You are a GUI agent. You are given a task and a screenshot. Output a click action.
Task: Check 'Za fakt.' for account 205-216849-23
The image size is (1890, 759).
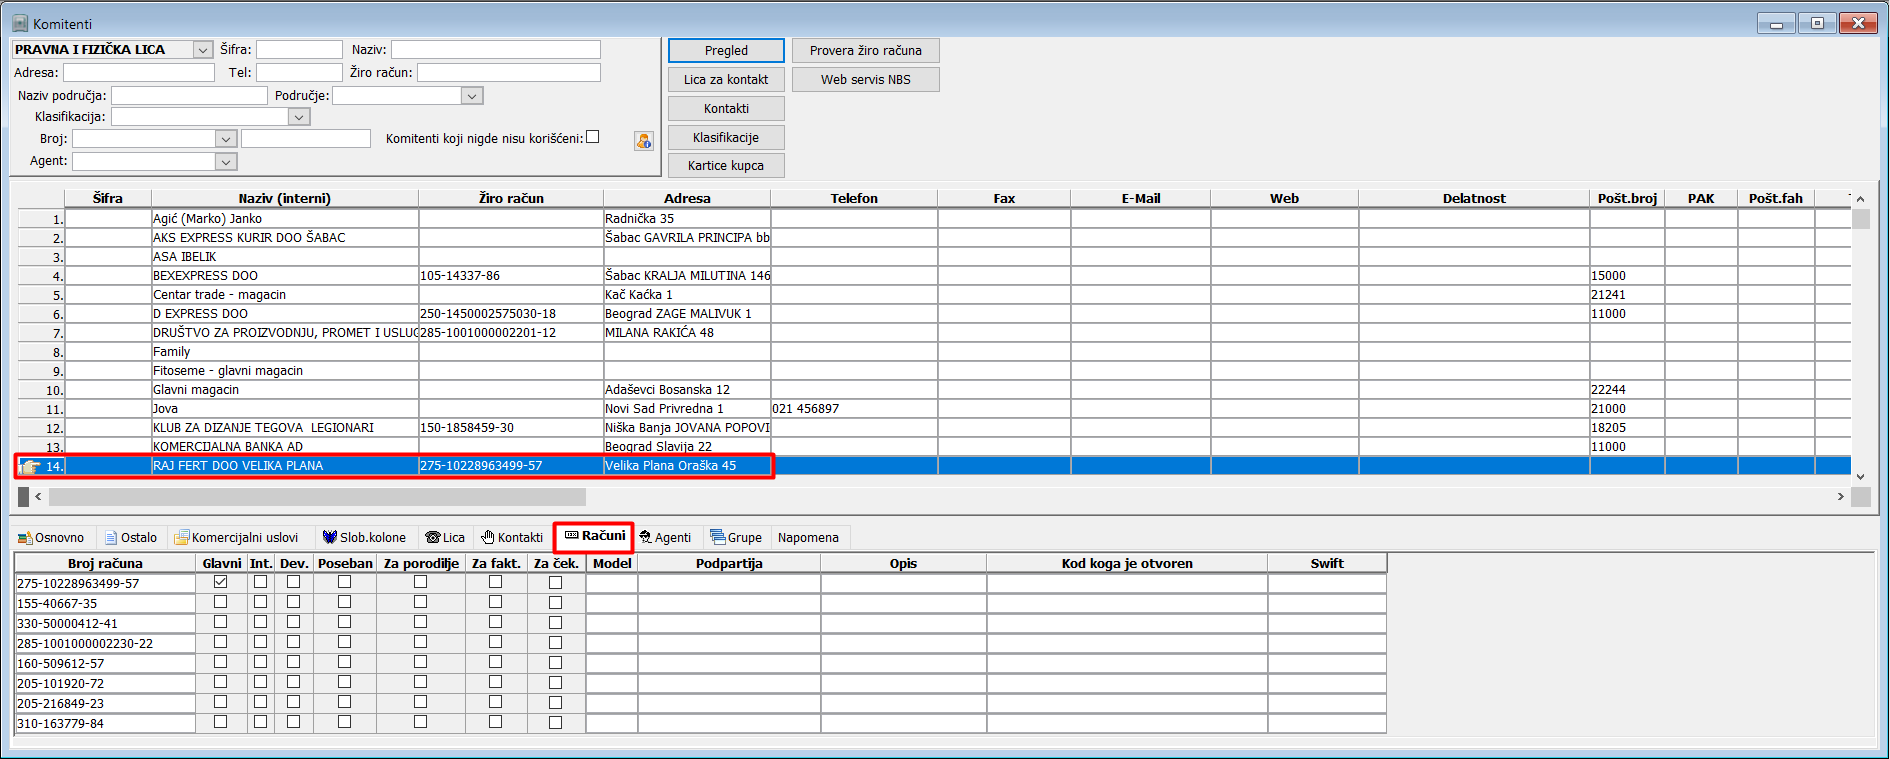pos(495,702)
